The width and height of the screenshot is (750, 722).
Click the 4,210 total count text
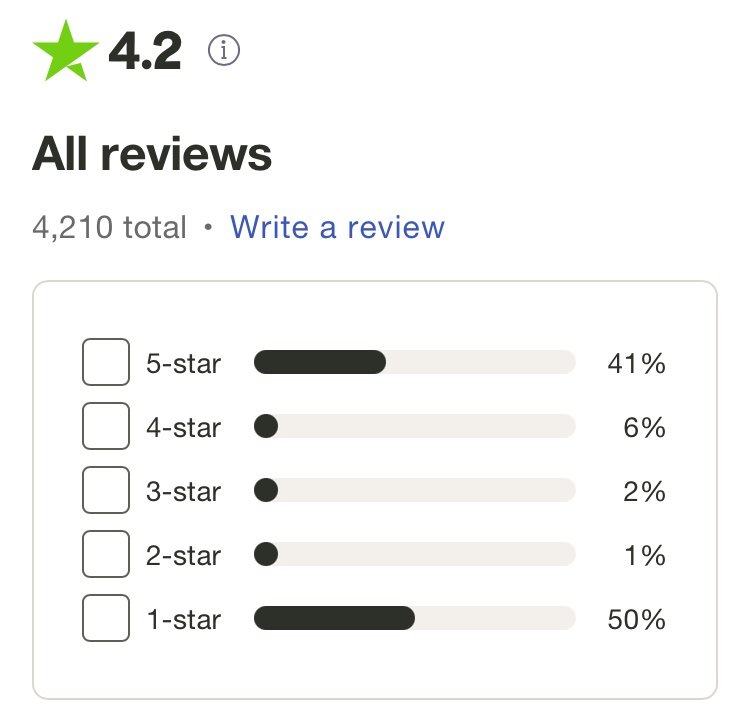[x=109, y=227]
